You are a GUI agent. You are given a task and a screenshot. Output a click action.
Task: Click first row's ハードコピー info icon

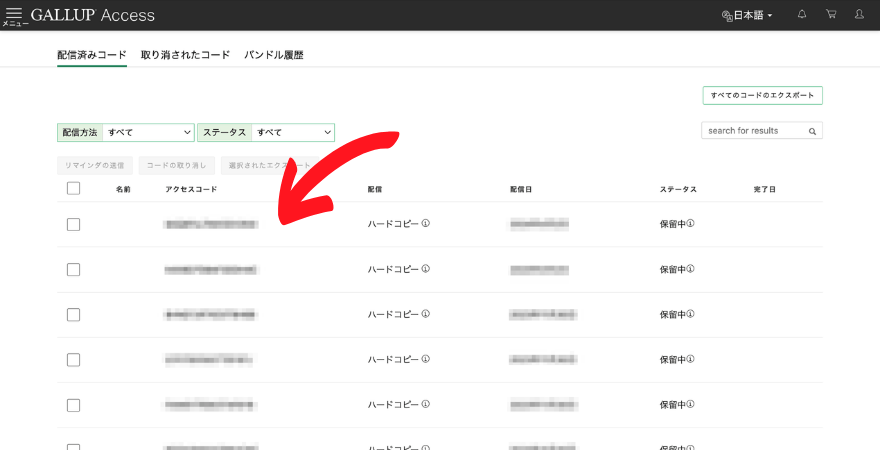click(425, 223)
